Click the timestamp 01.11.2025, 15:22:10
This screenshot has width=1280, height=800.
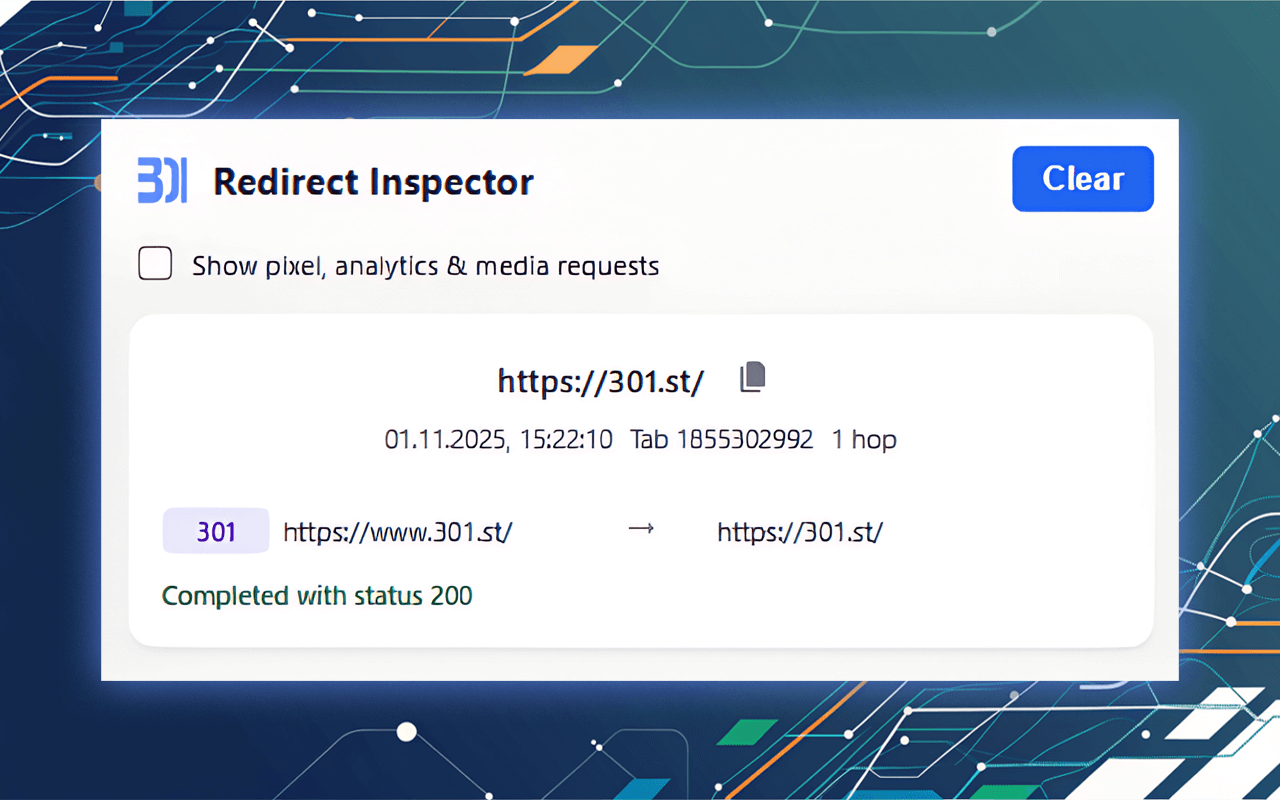[498, 440]
